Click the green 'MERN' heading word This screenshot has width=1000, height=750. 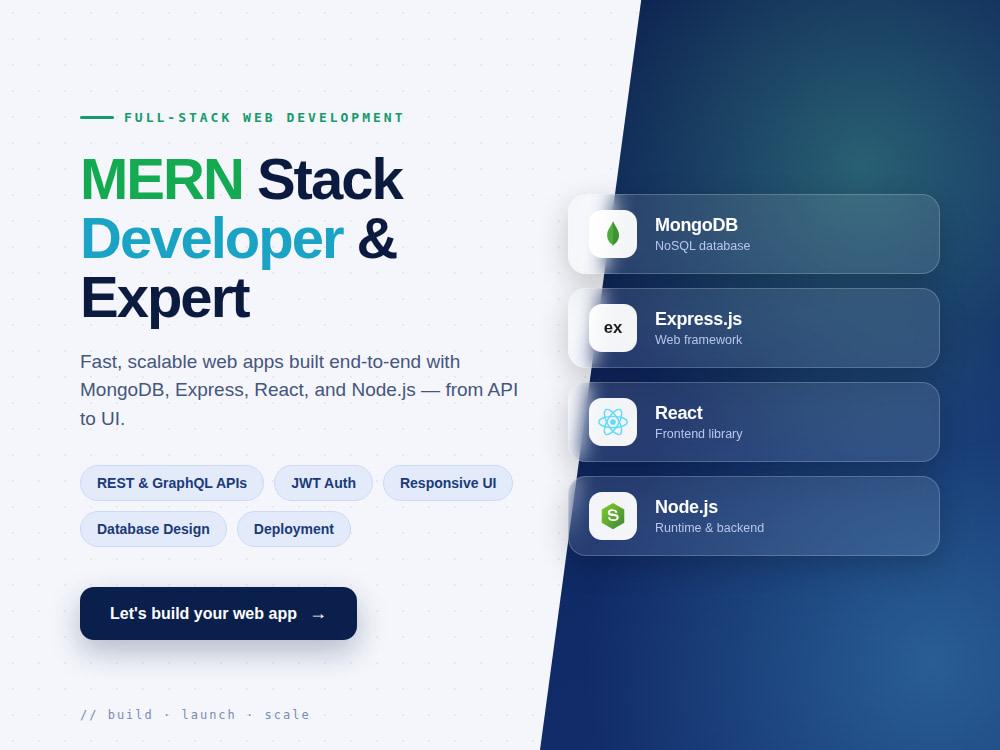click(161, 179)
